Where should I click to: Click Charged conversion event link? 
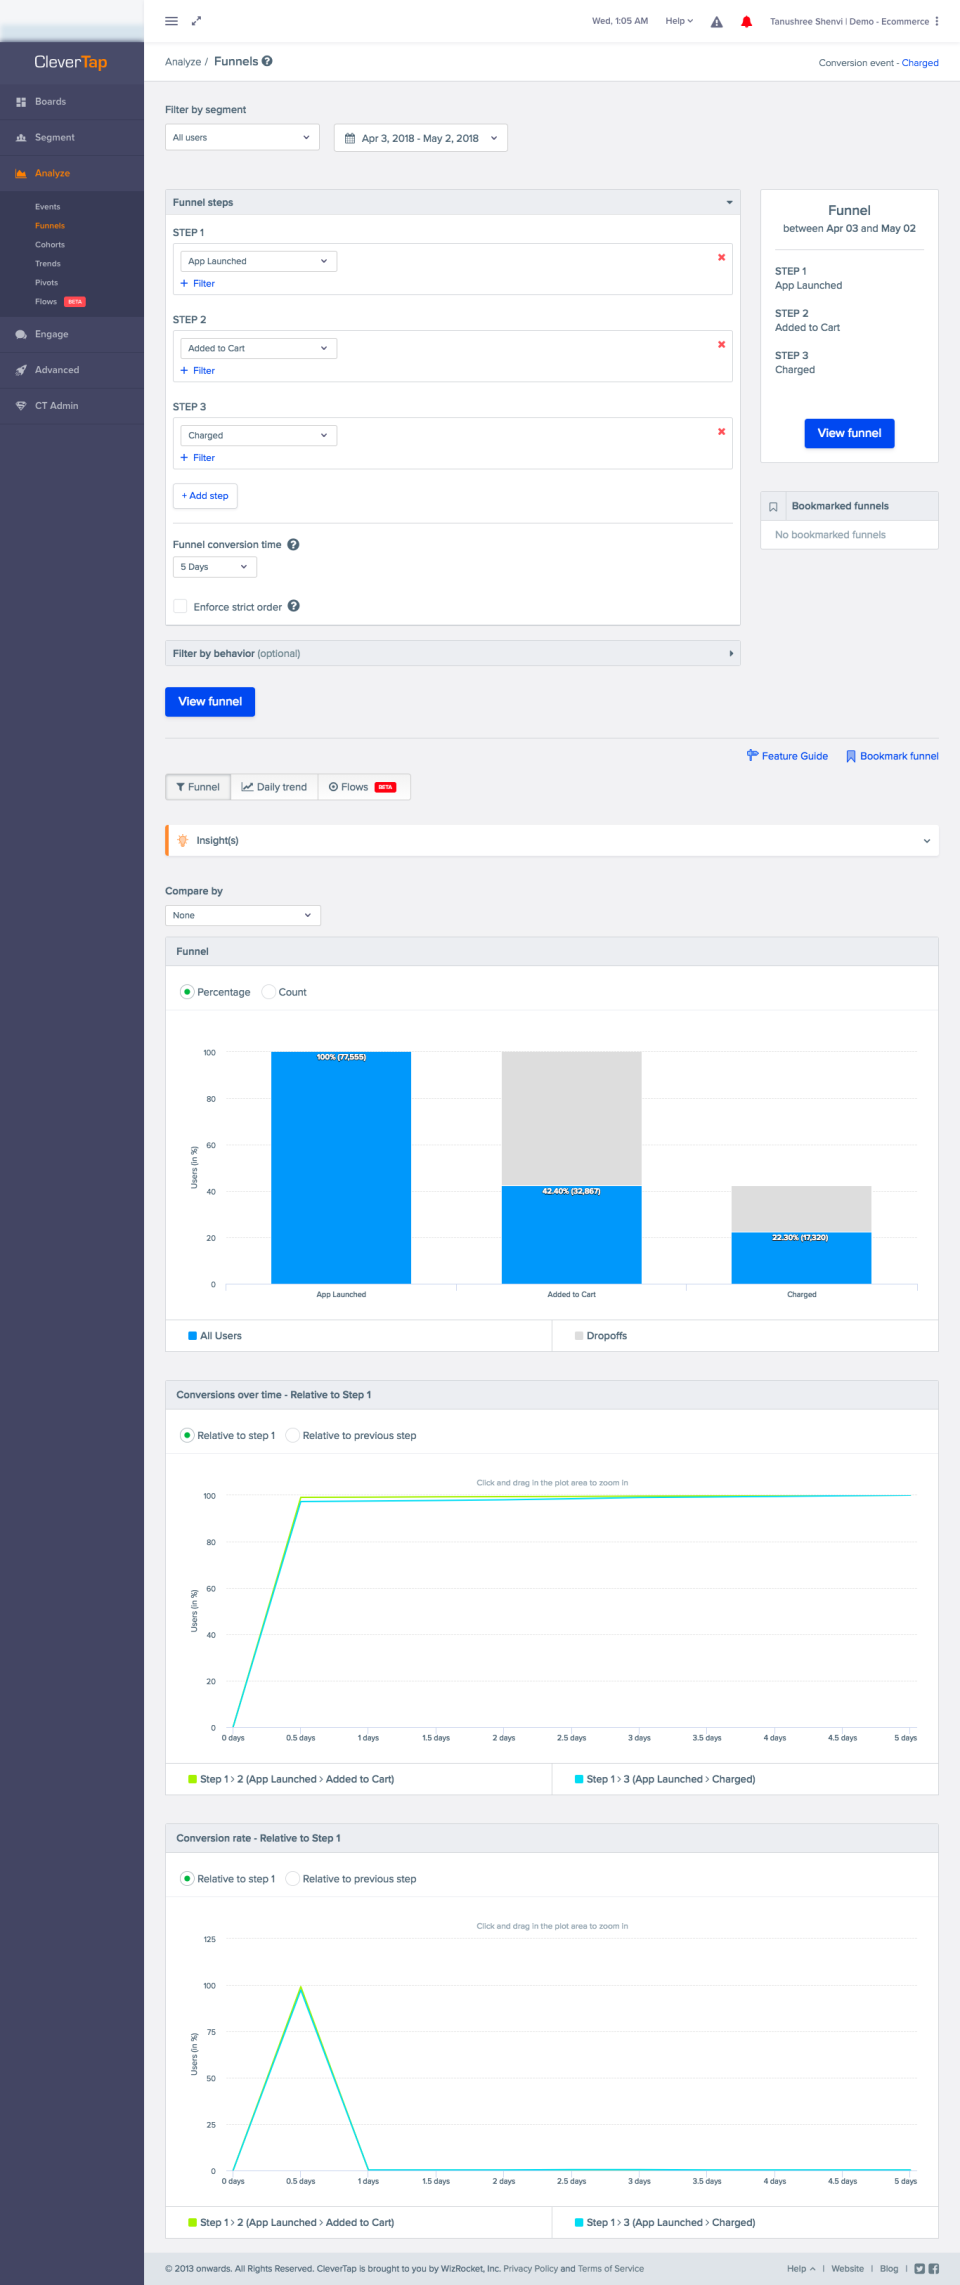[920, 63]
